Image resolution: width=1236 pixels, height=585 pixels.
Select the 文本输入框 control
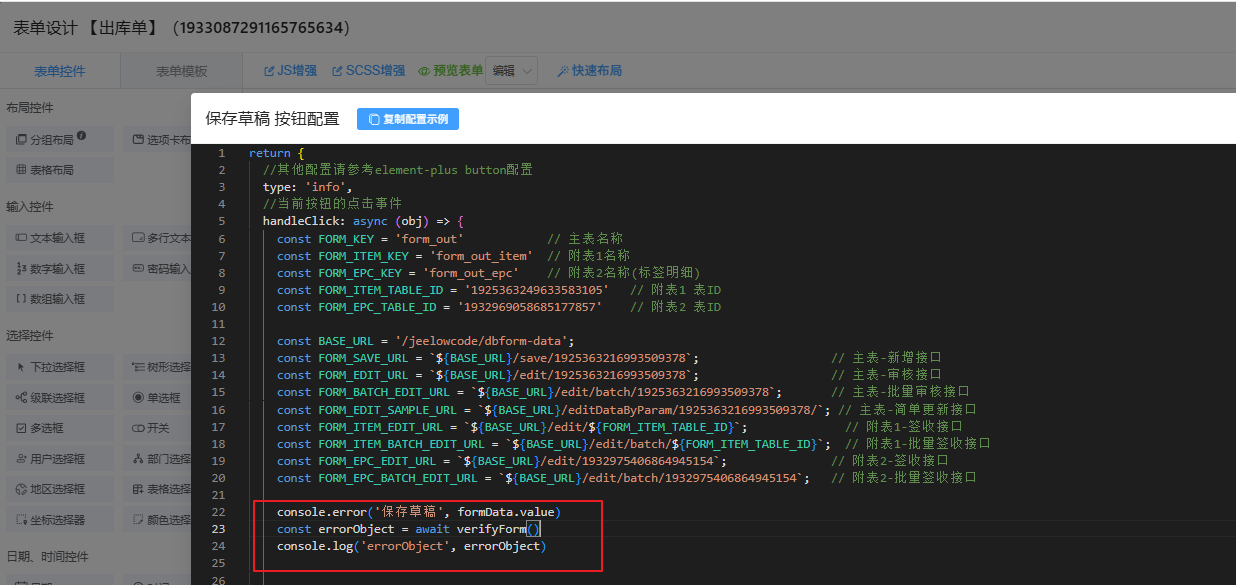click(x=59, y=238)
